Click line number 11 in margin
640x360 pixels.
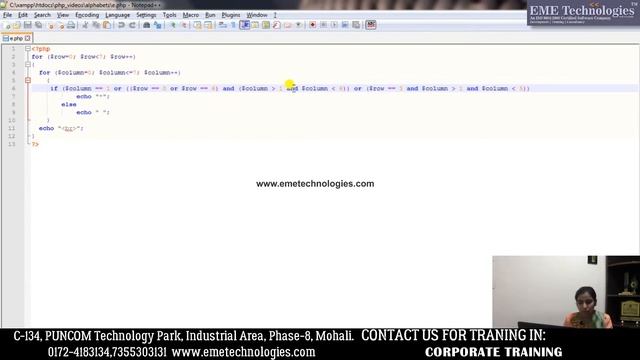pos(11,128)
